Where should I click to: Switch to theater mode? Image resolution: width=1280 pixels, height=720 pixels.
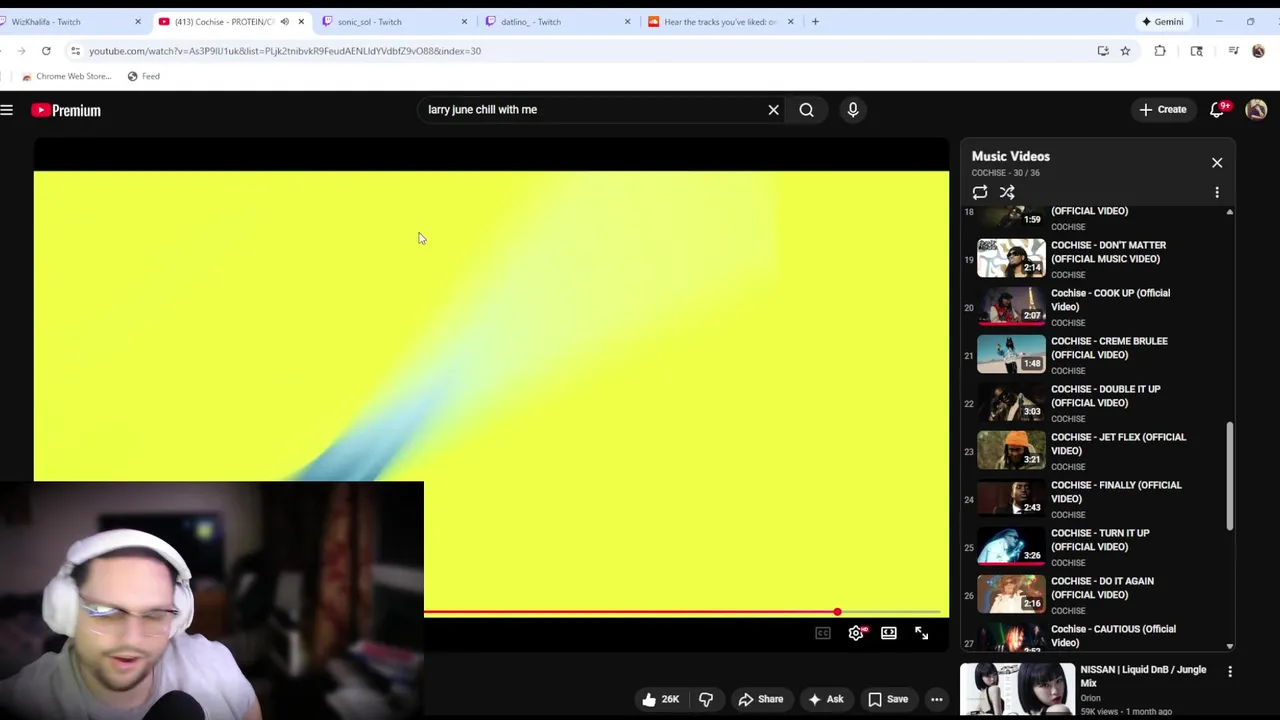point(889,633)
